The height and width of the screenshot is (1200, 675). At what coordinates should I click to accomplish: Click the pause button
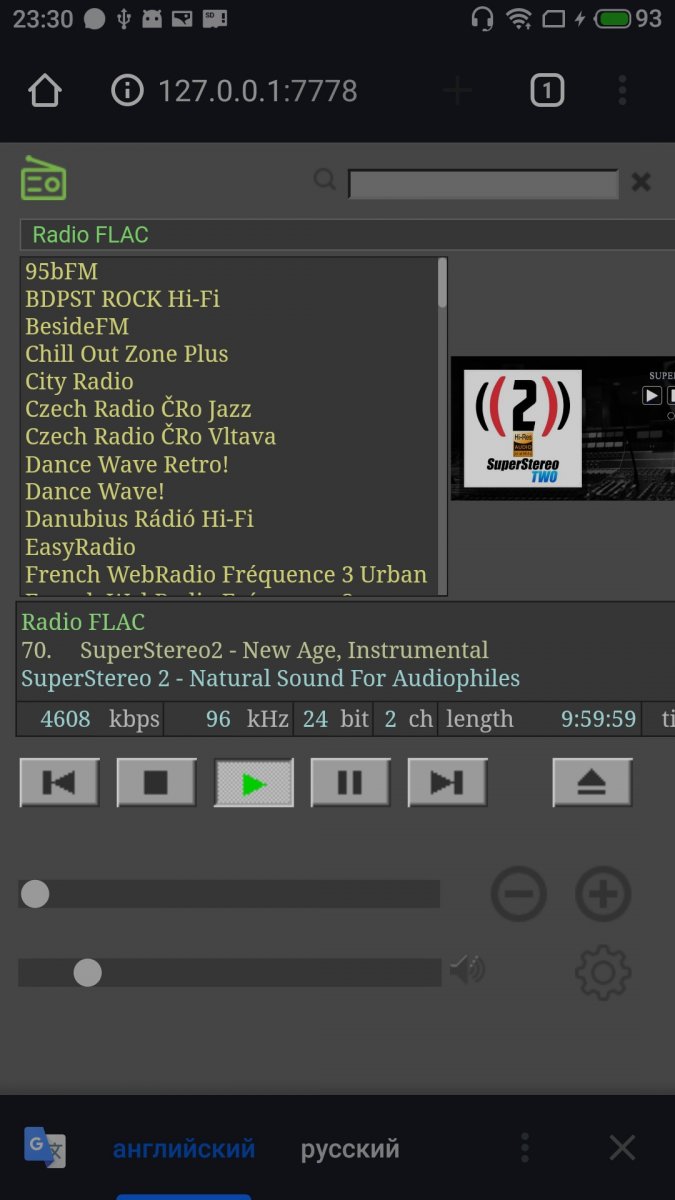[350, 782]
